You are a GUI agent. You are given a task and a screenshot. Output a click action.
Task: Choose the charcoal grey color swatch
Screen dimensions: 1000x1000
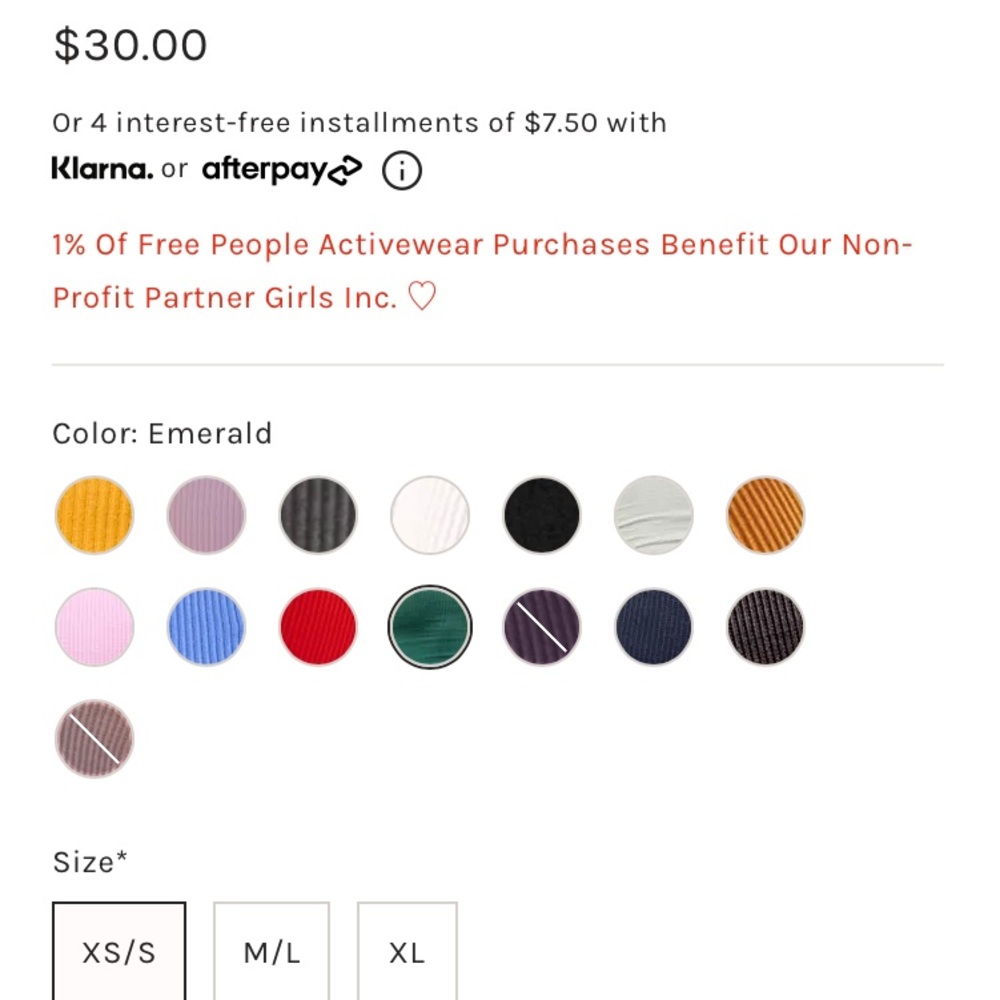click(x=318, y=515)
